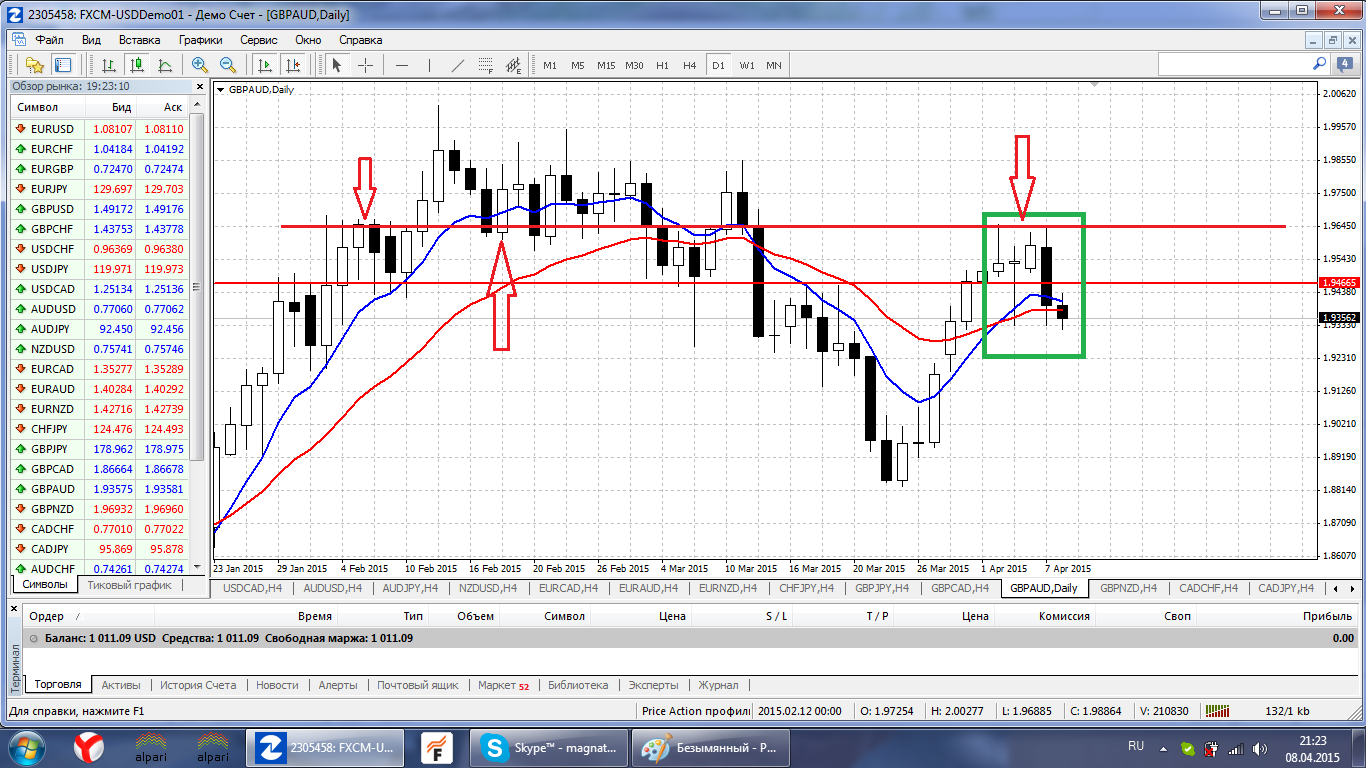Choose the trendline drawing tool
1366x768 pixels.
tap(458, 65)
